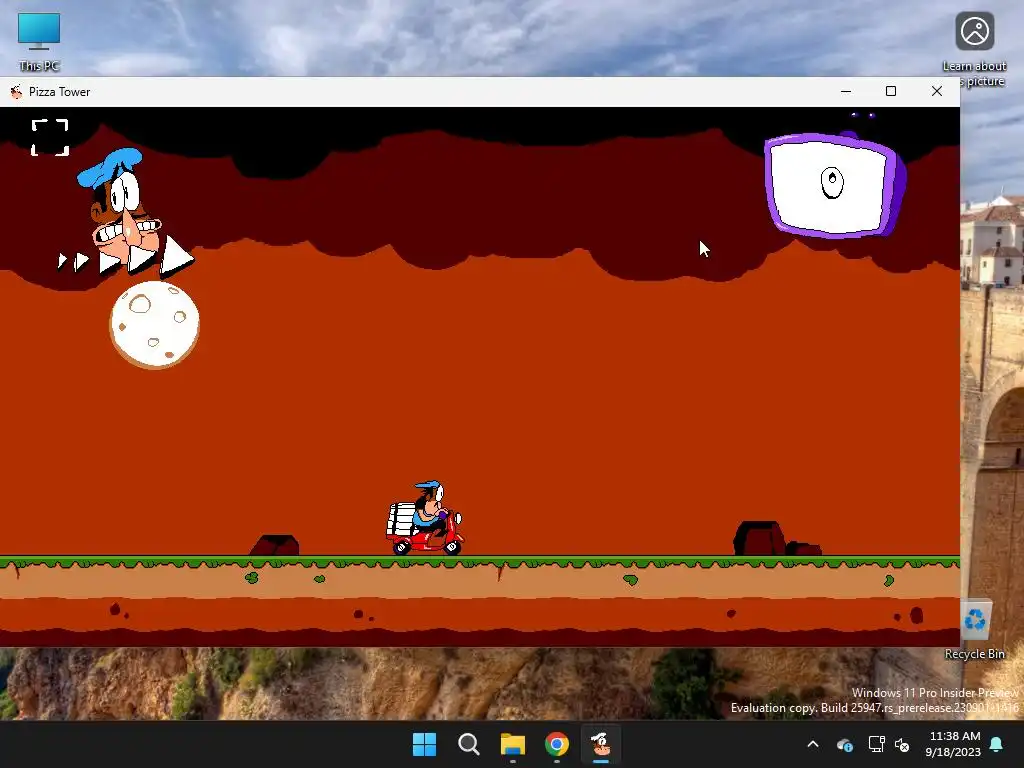Click Peppino's scared face in the HUD
Viewport: 1024px width, 768px height.
point(121,206)
